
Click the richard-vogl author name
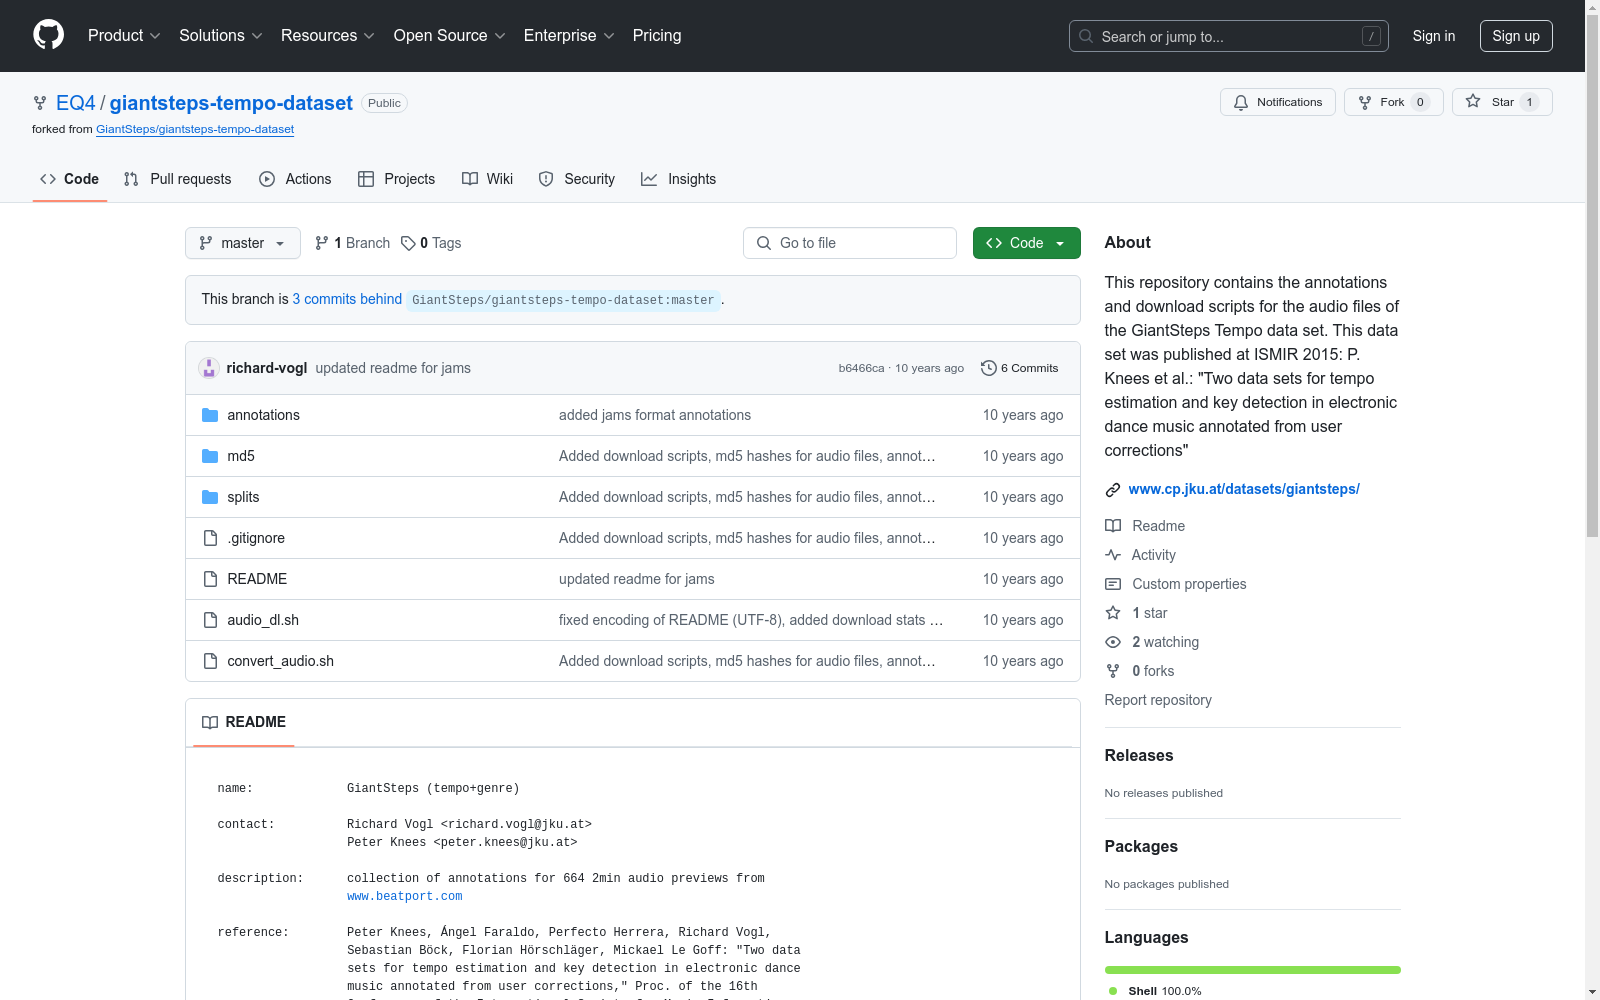pyautogui.click(x=267, y=368)
